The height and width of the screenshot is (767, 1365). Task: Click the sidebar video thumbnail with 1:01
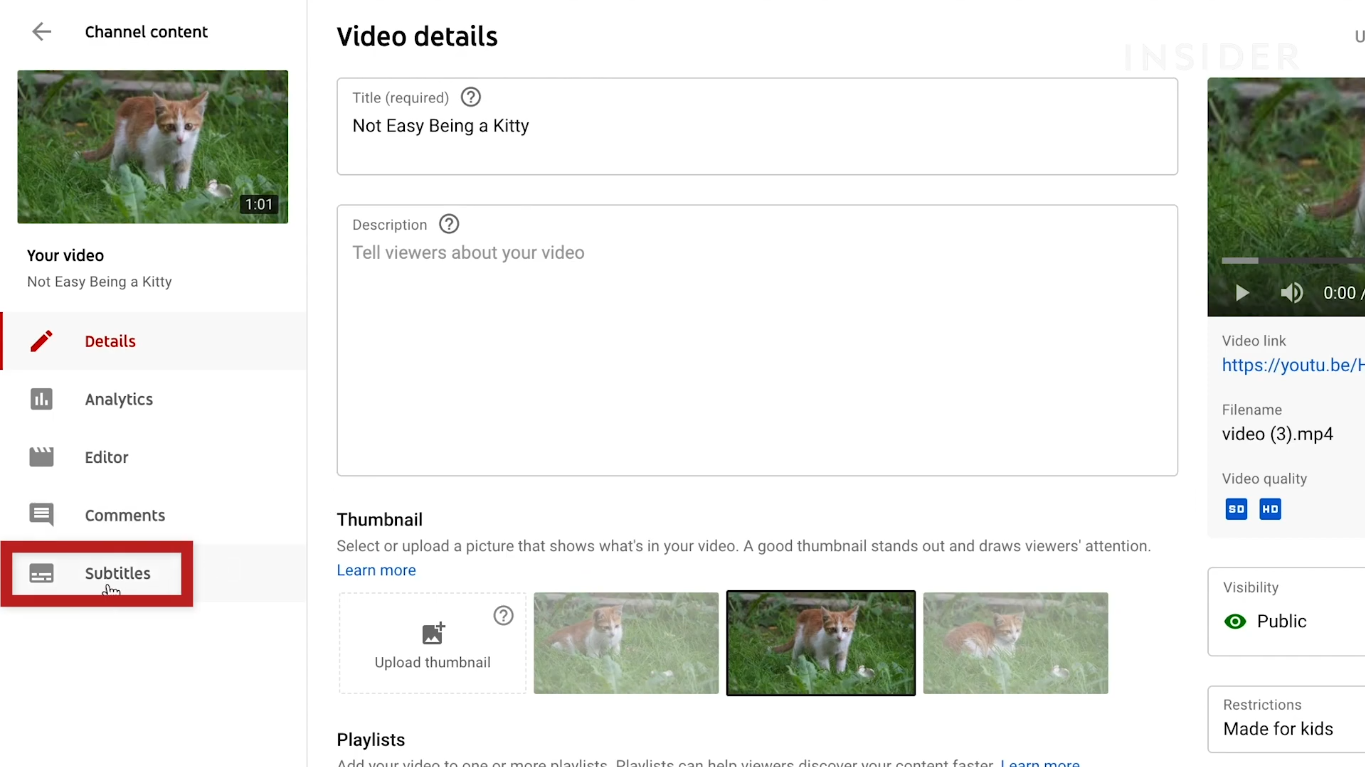153,147
